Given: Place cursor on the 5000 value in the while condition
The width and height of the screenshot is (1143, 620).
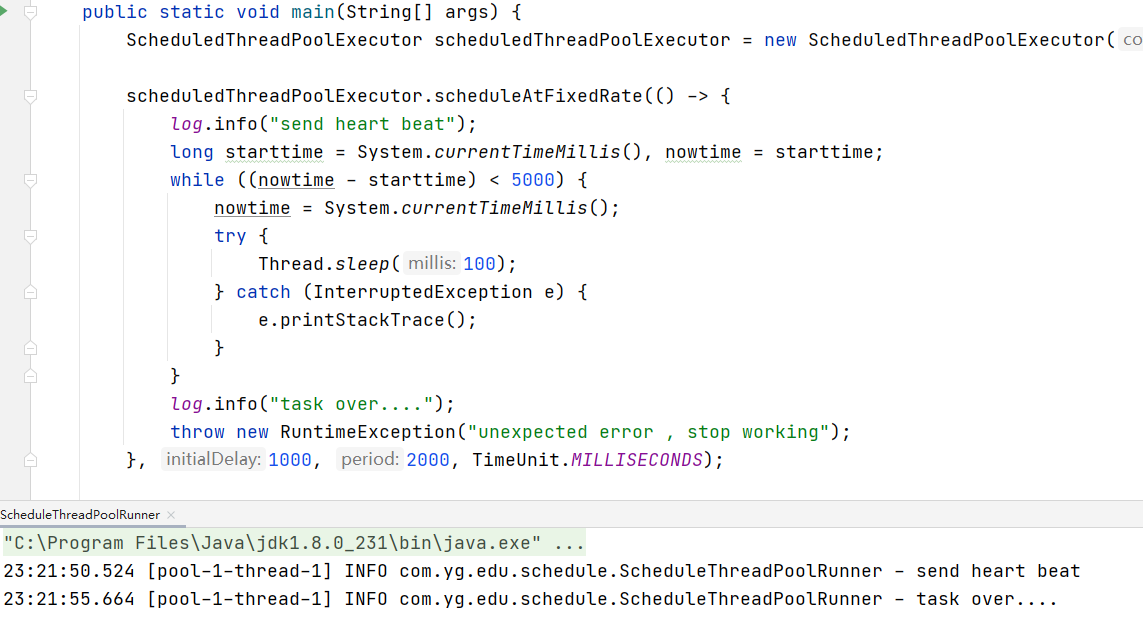Looking at the screenshot, I should [x=533, y=180].
